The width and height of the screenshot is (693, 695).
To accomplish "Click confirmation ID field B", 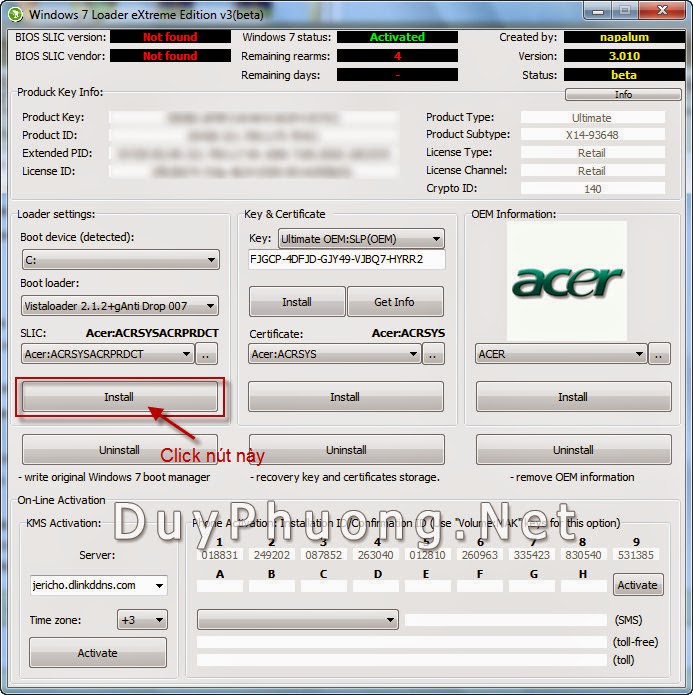I will tap(272, 587).
